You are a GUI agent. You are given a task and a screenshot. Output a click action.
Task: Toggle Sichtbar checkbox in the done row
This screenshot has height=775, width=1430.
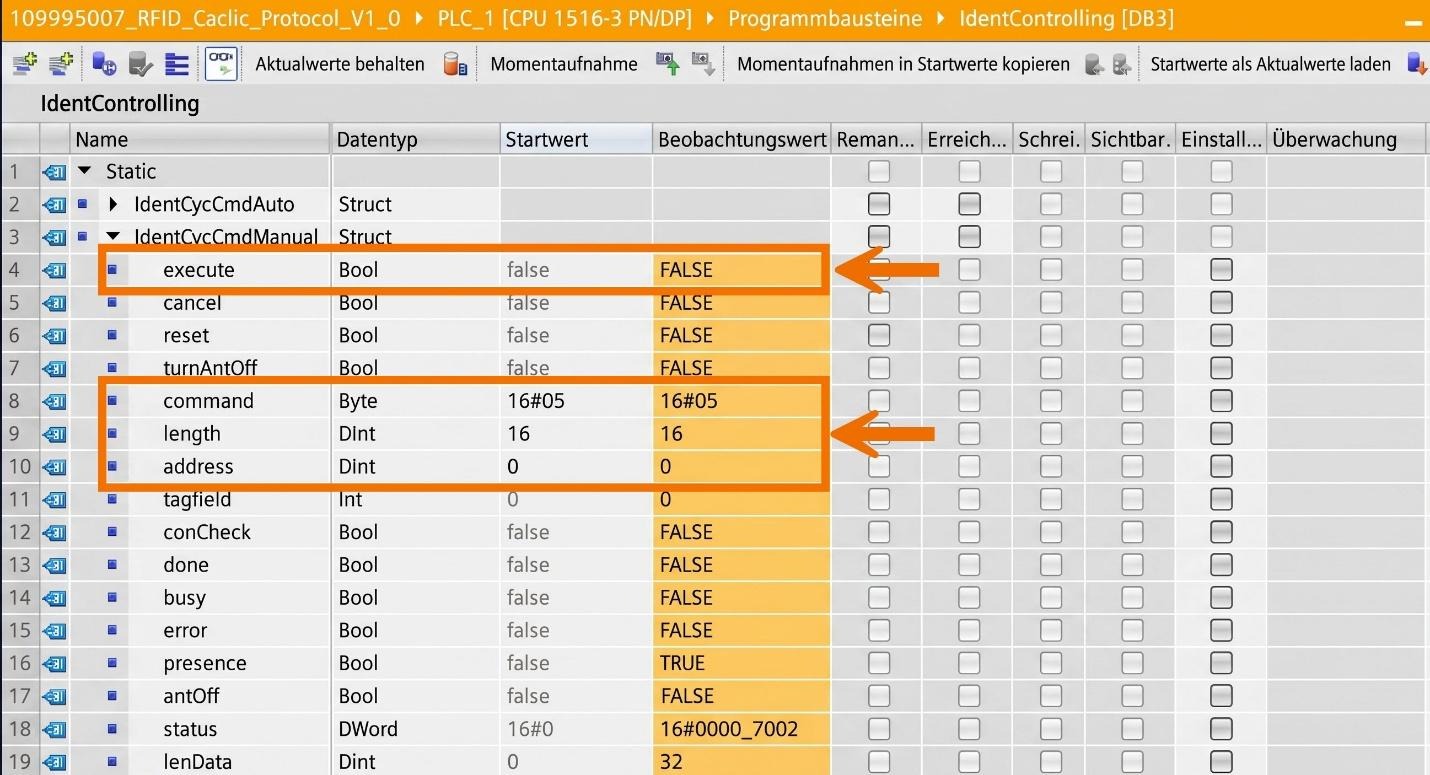pyautogui.click(x=1132, y=565)
